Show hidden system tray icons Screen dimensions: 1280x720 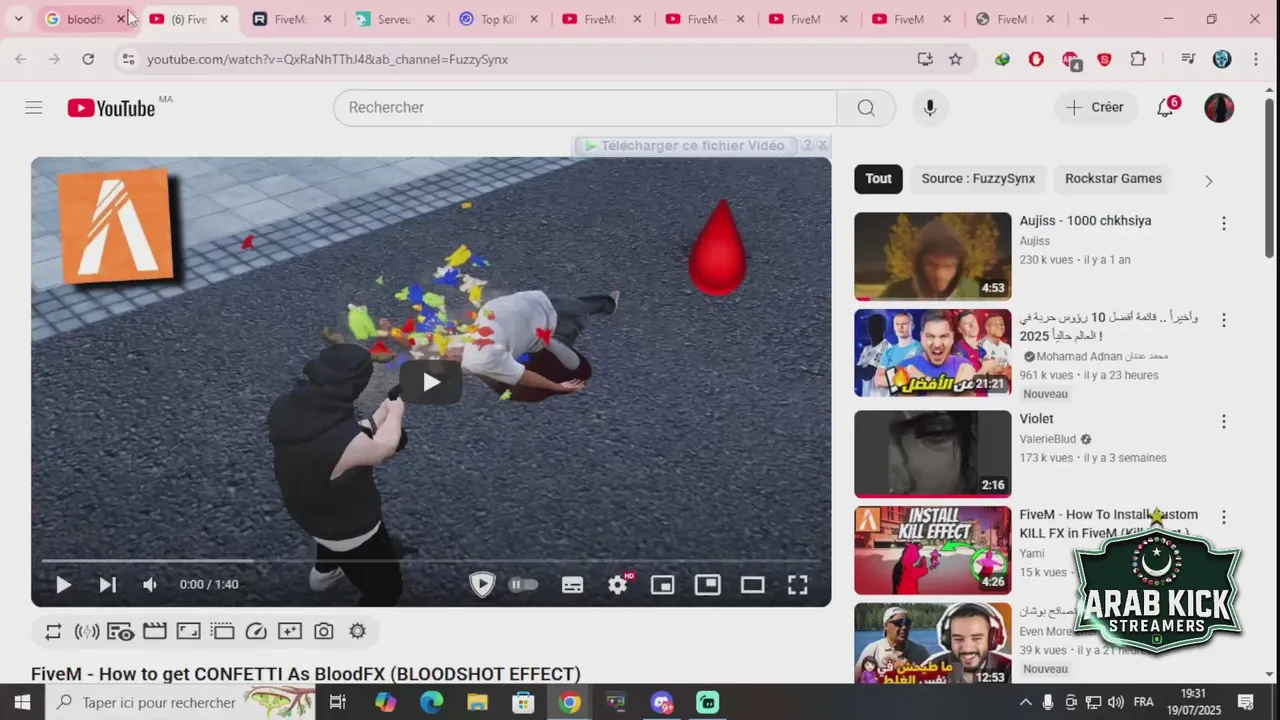[1025, 702]
